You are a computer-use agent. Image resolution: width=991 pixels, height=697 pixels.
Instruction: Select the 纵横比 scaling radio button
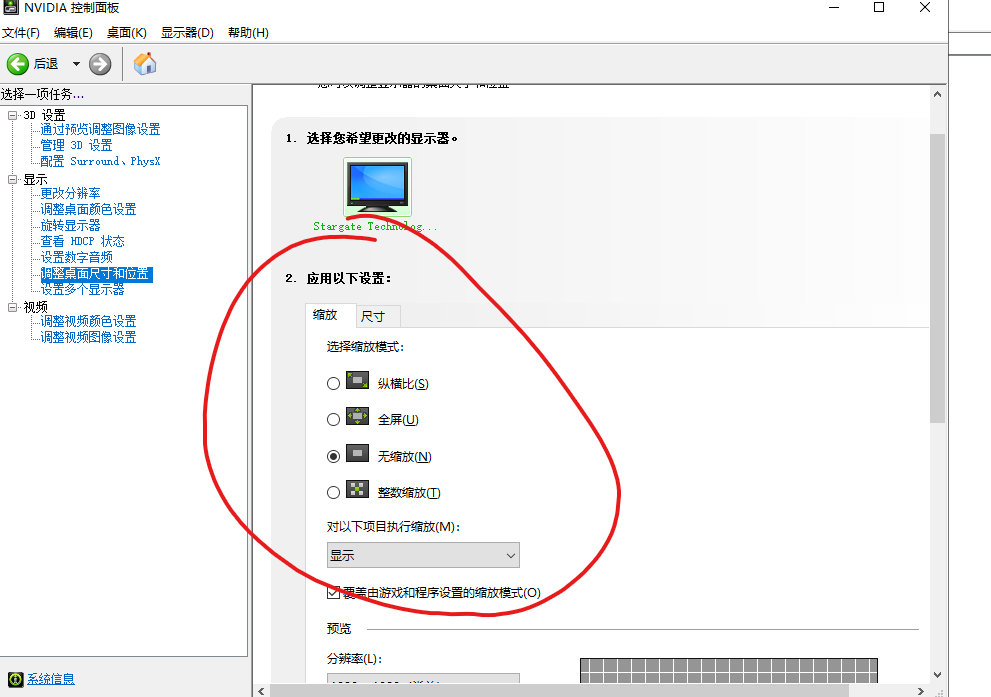pos(333,382)
